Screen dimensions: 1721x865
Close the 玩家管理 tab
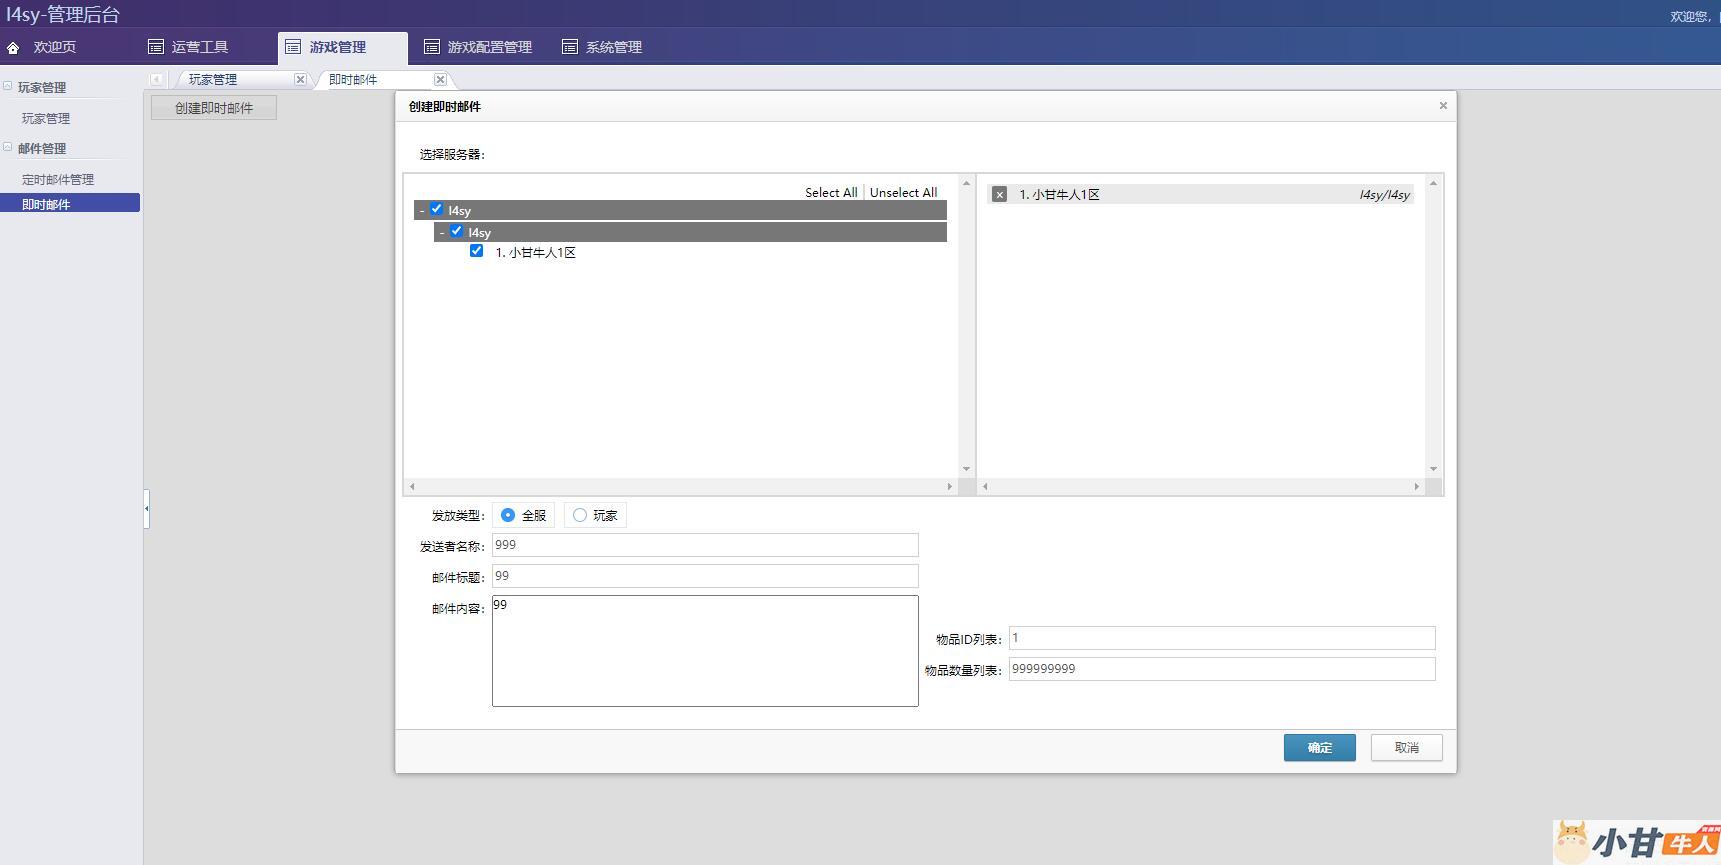[300, 79]
